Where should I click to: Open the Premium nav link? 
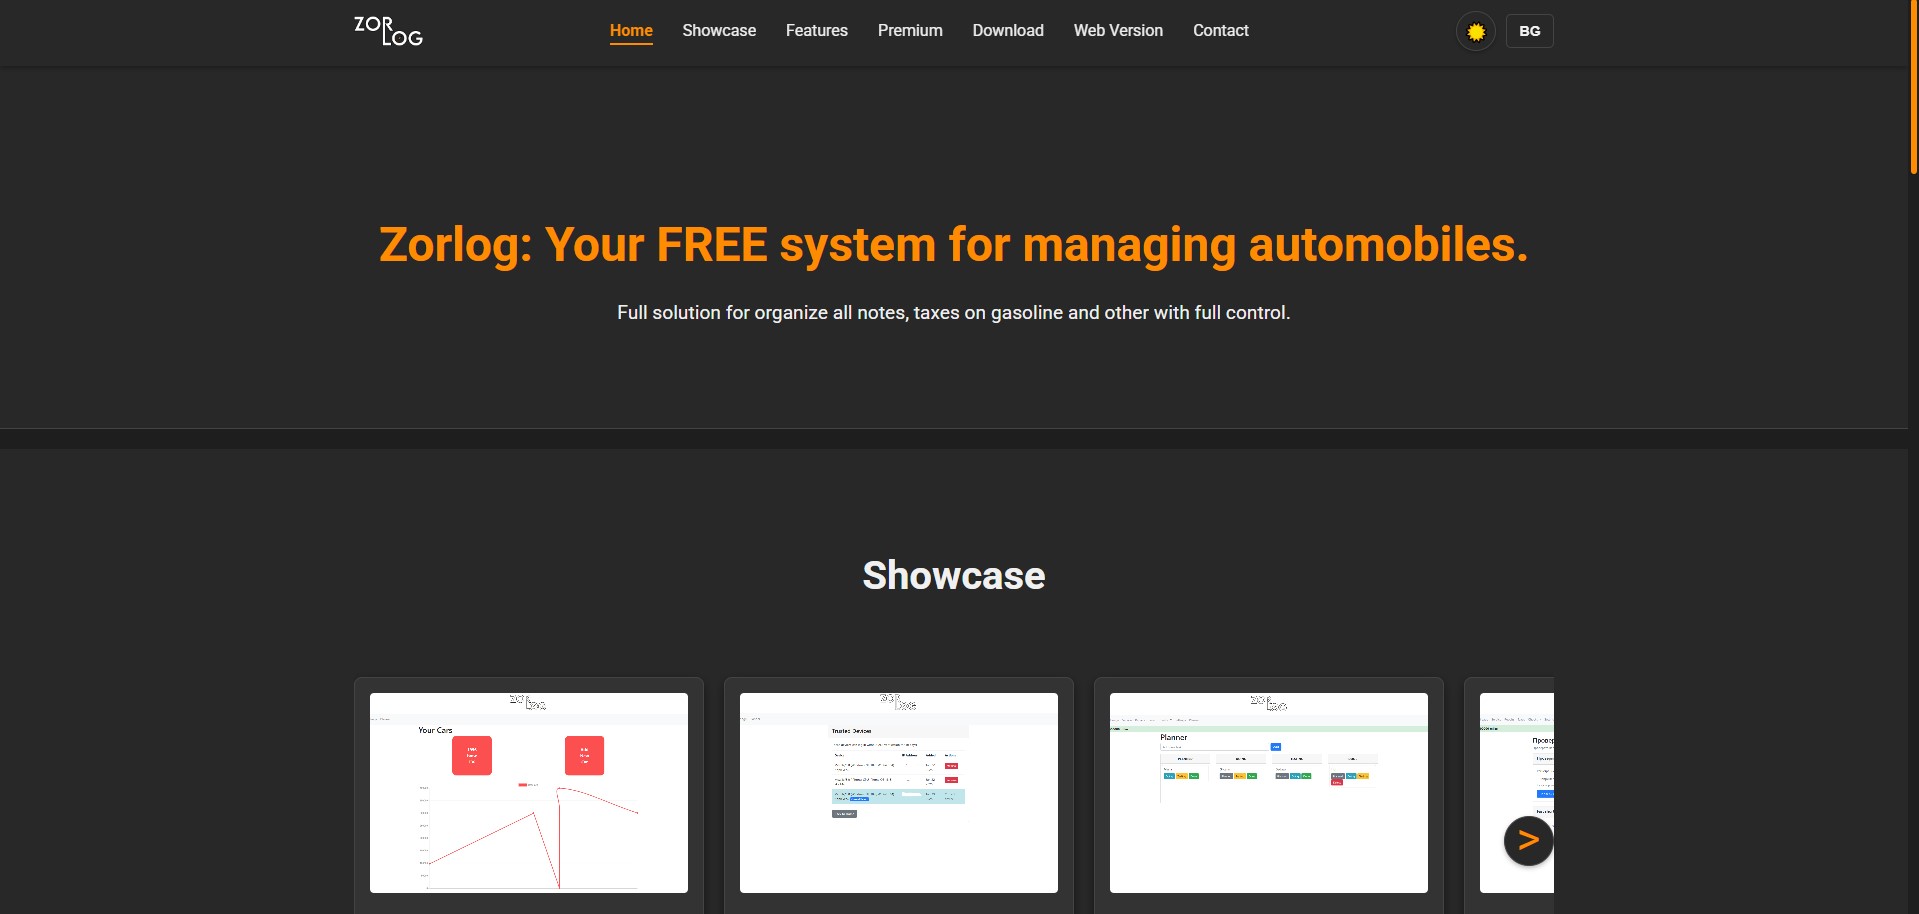click(x=910, y=31)
